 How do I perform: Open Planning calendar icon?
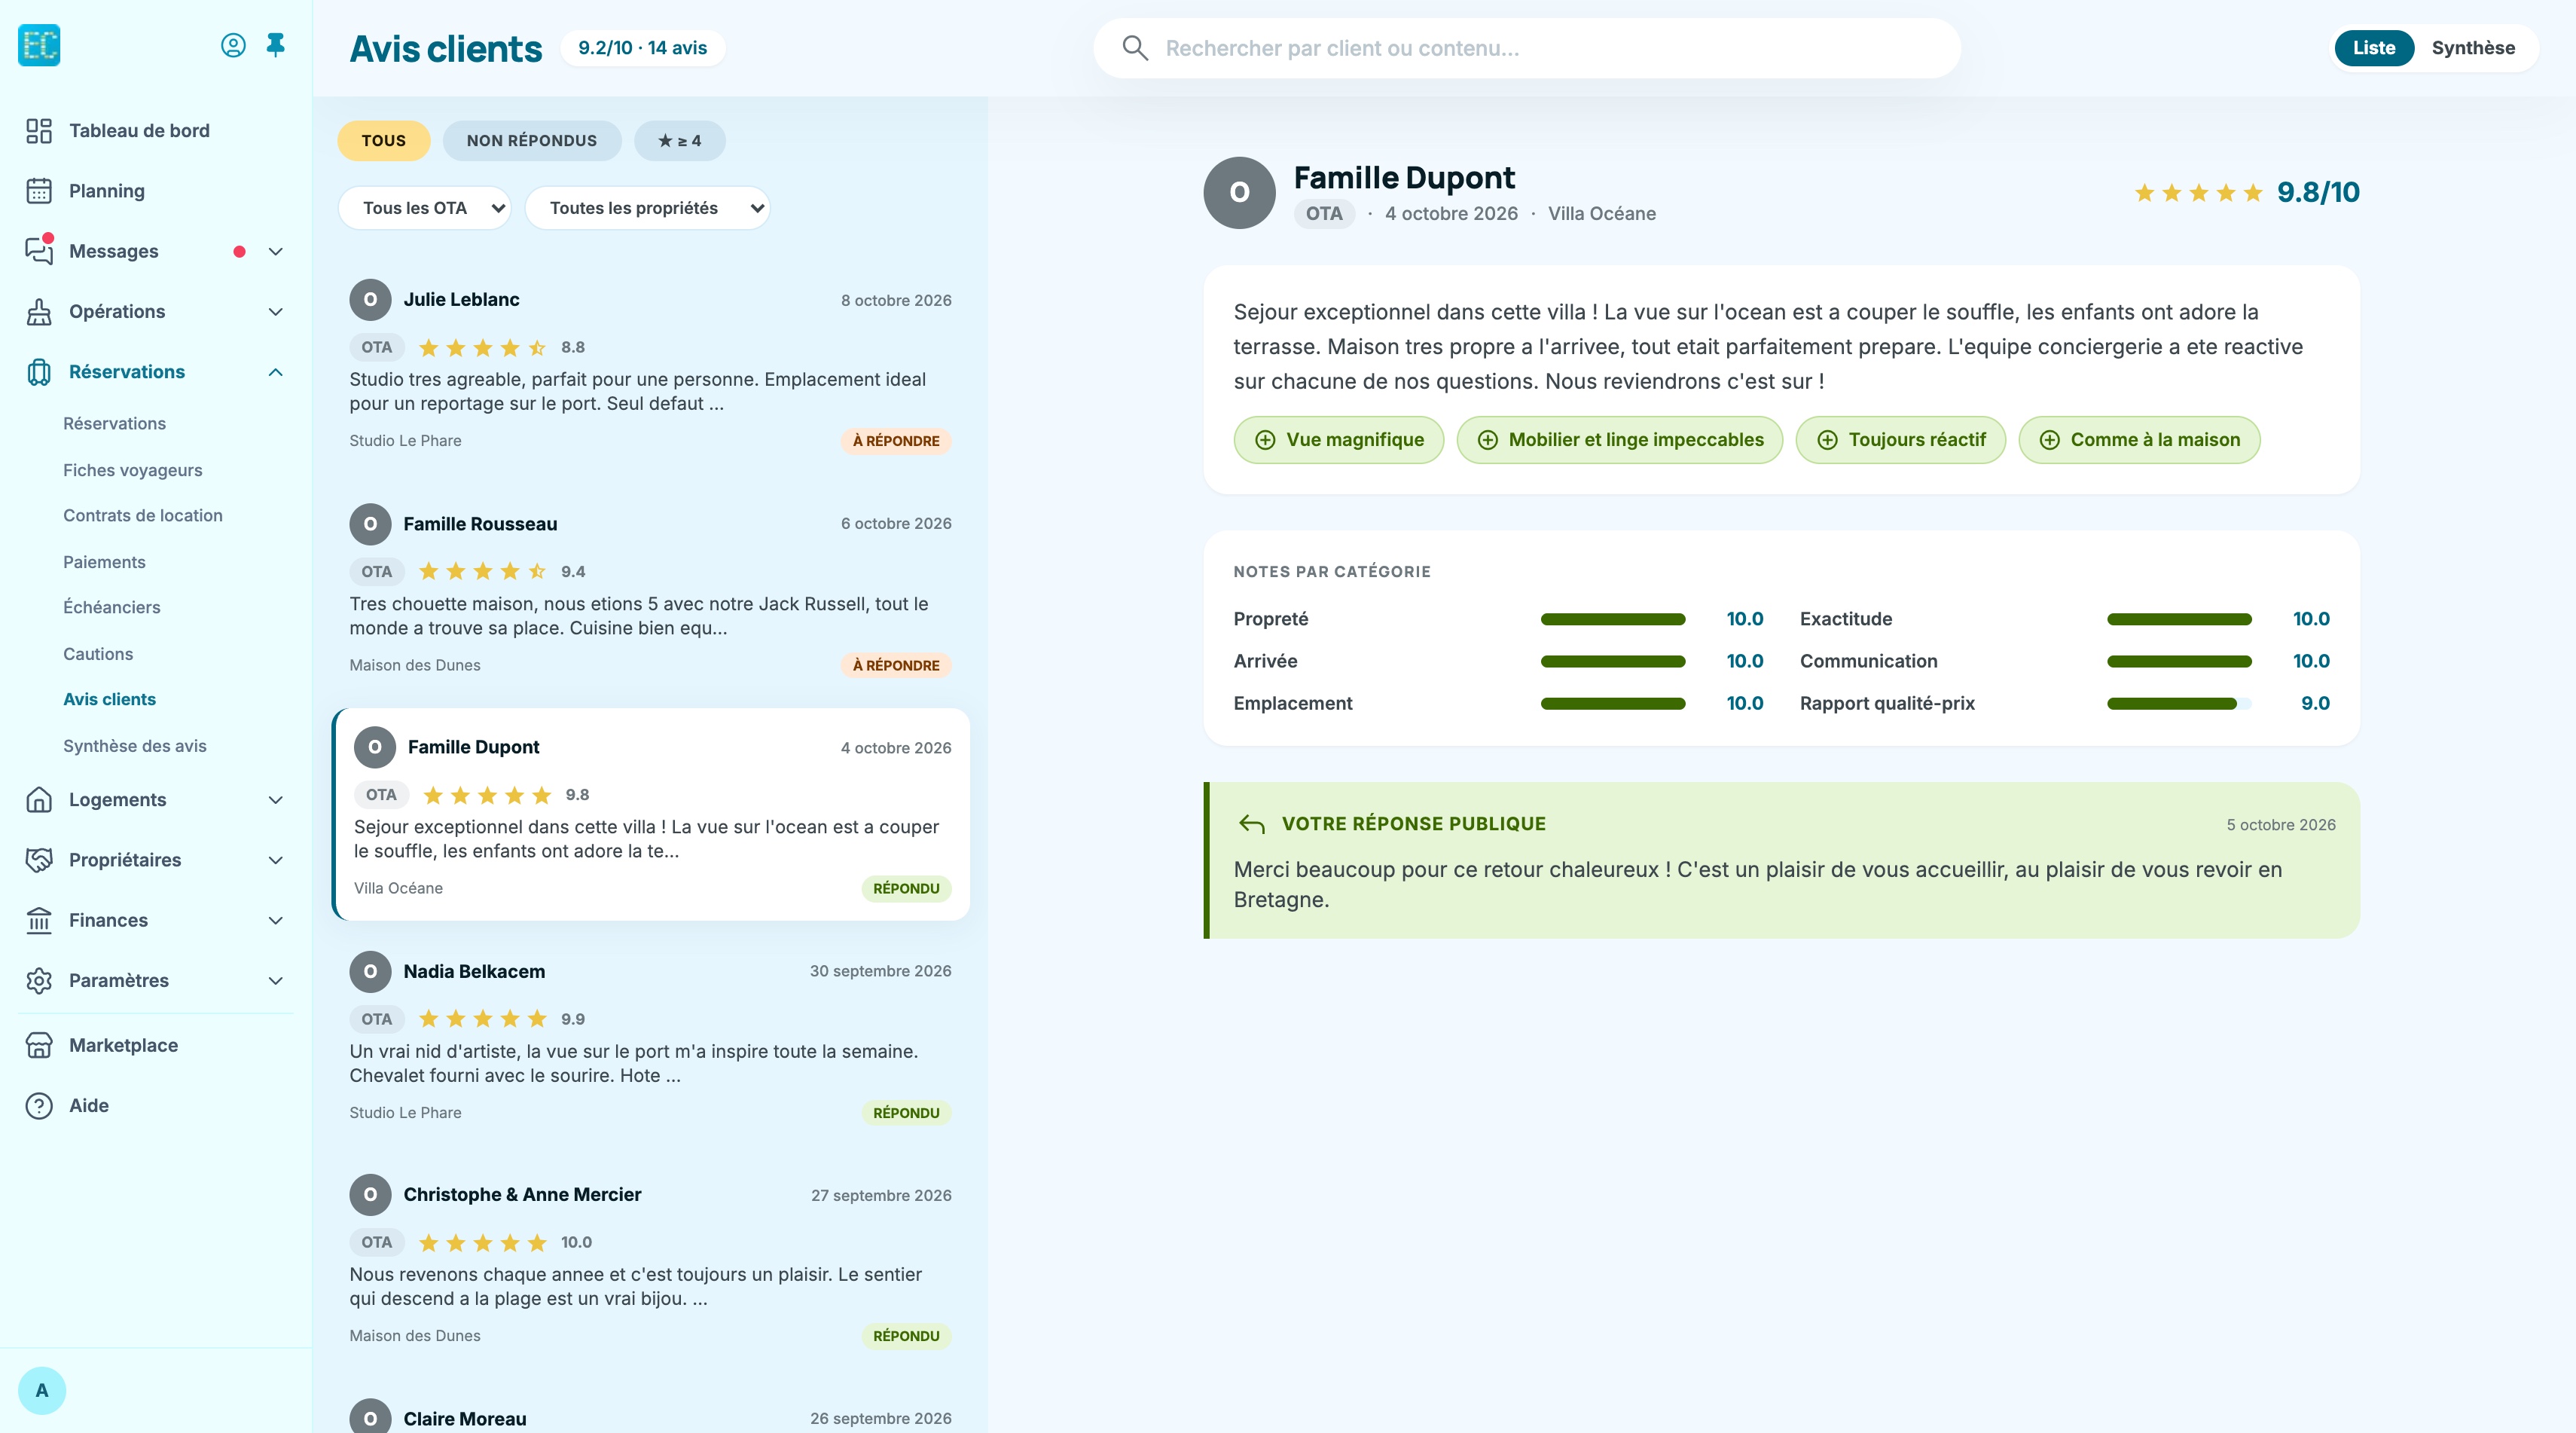pos(39,191)
